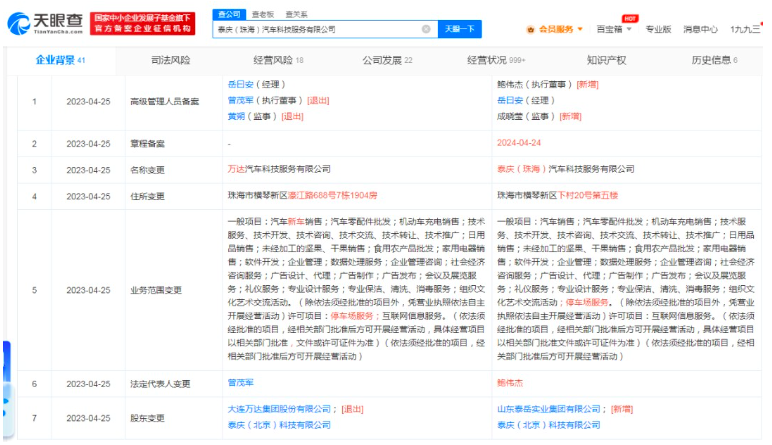The width and height of the screenshot is (772, 445).
Task: Switch to the 企业背景 tab
Action: point(60,60)
